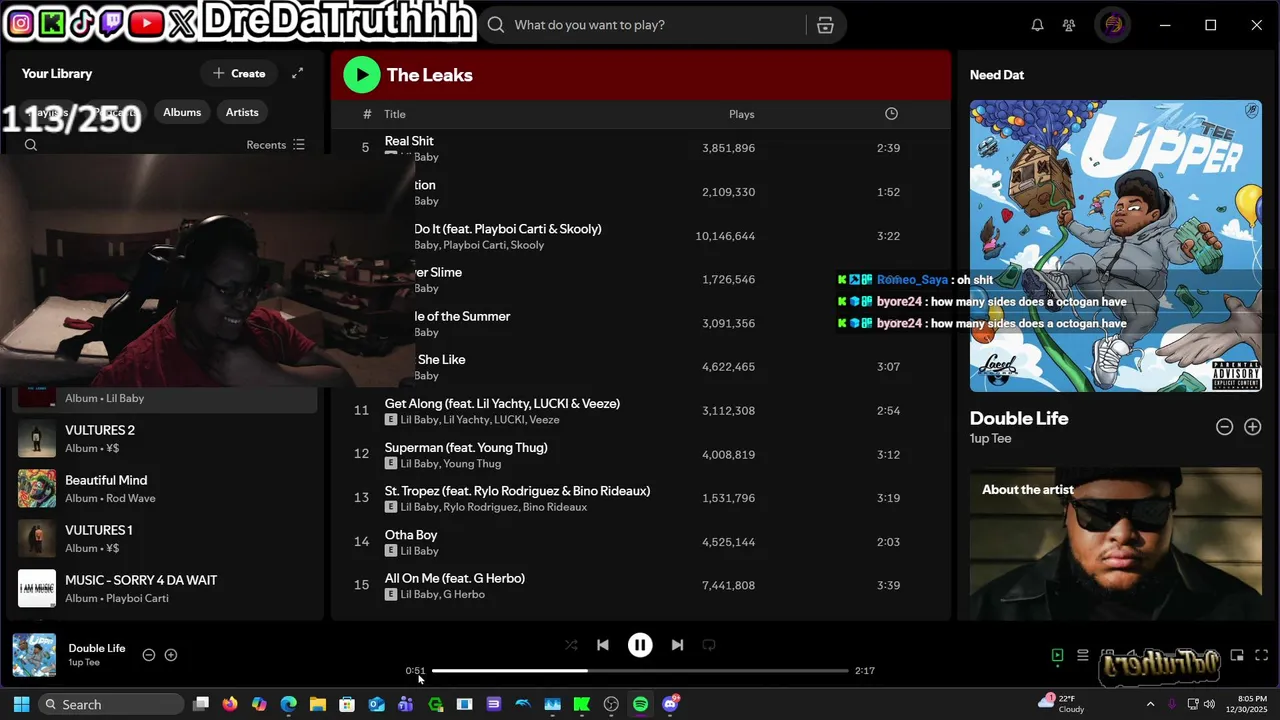Enter full screen player mode
1280x720 pixels.
coord(1261,655)
